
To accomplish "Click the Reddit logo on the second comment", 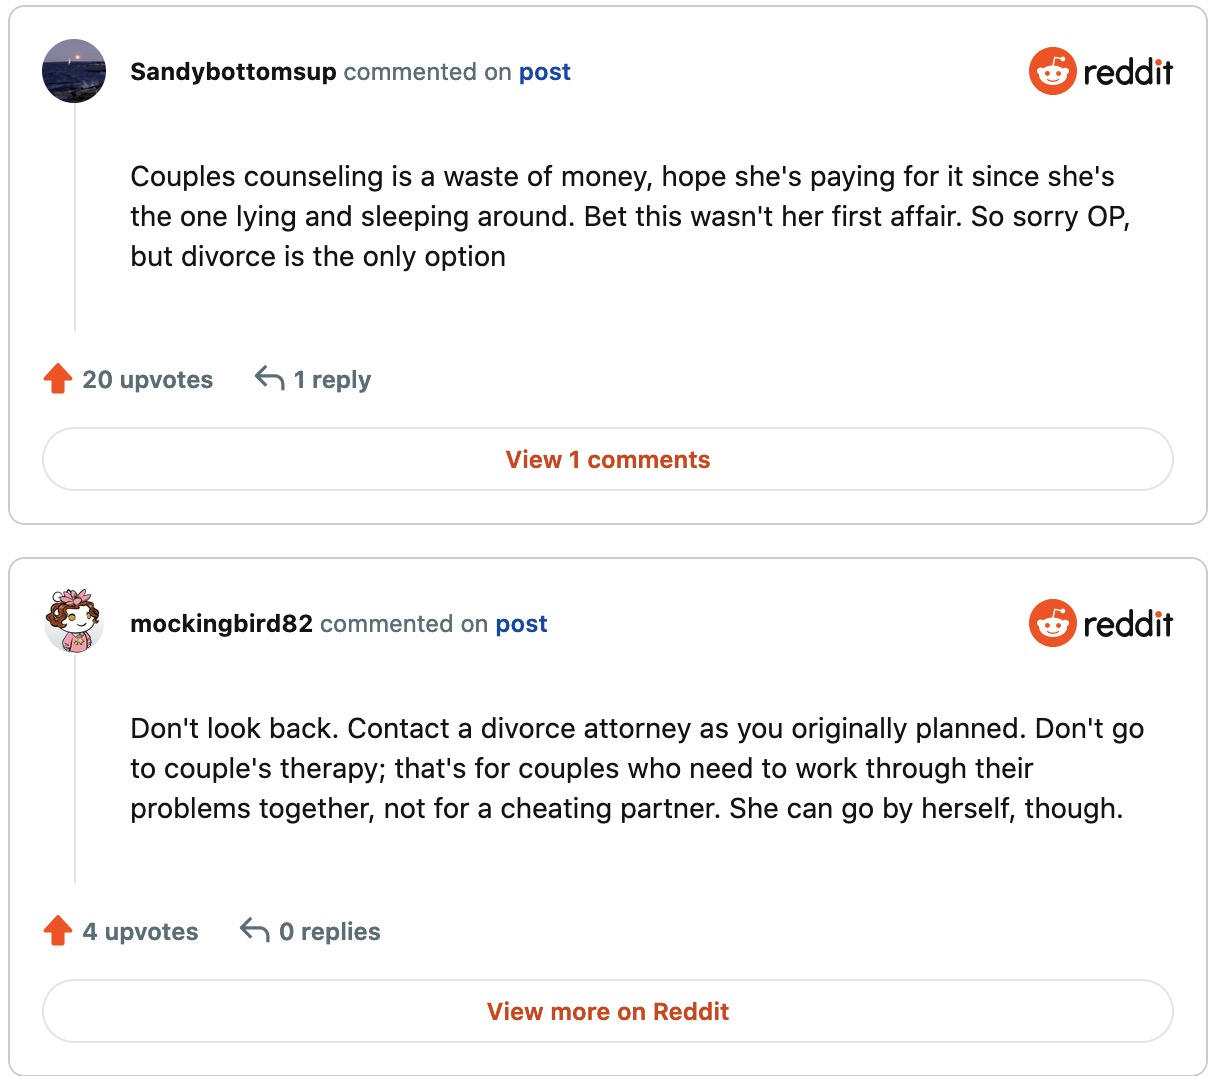I will coord(1100,623).
